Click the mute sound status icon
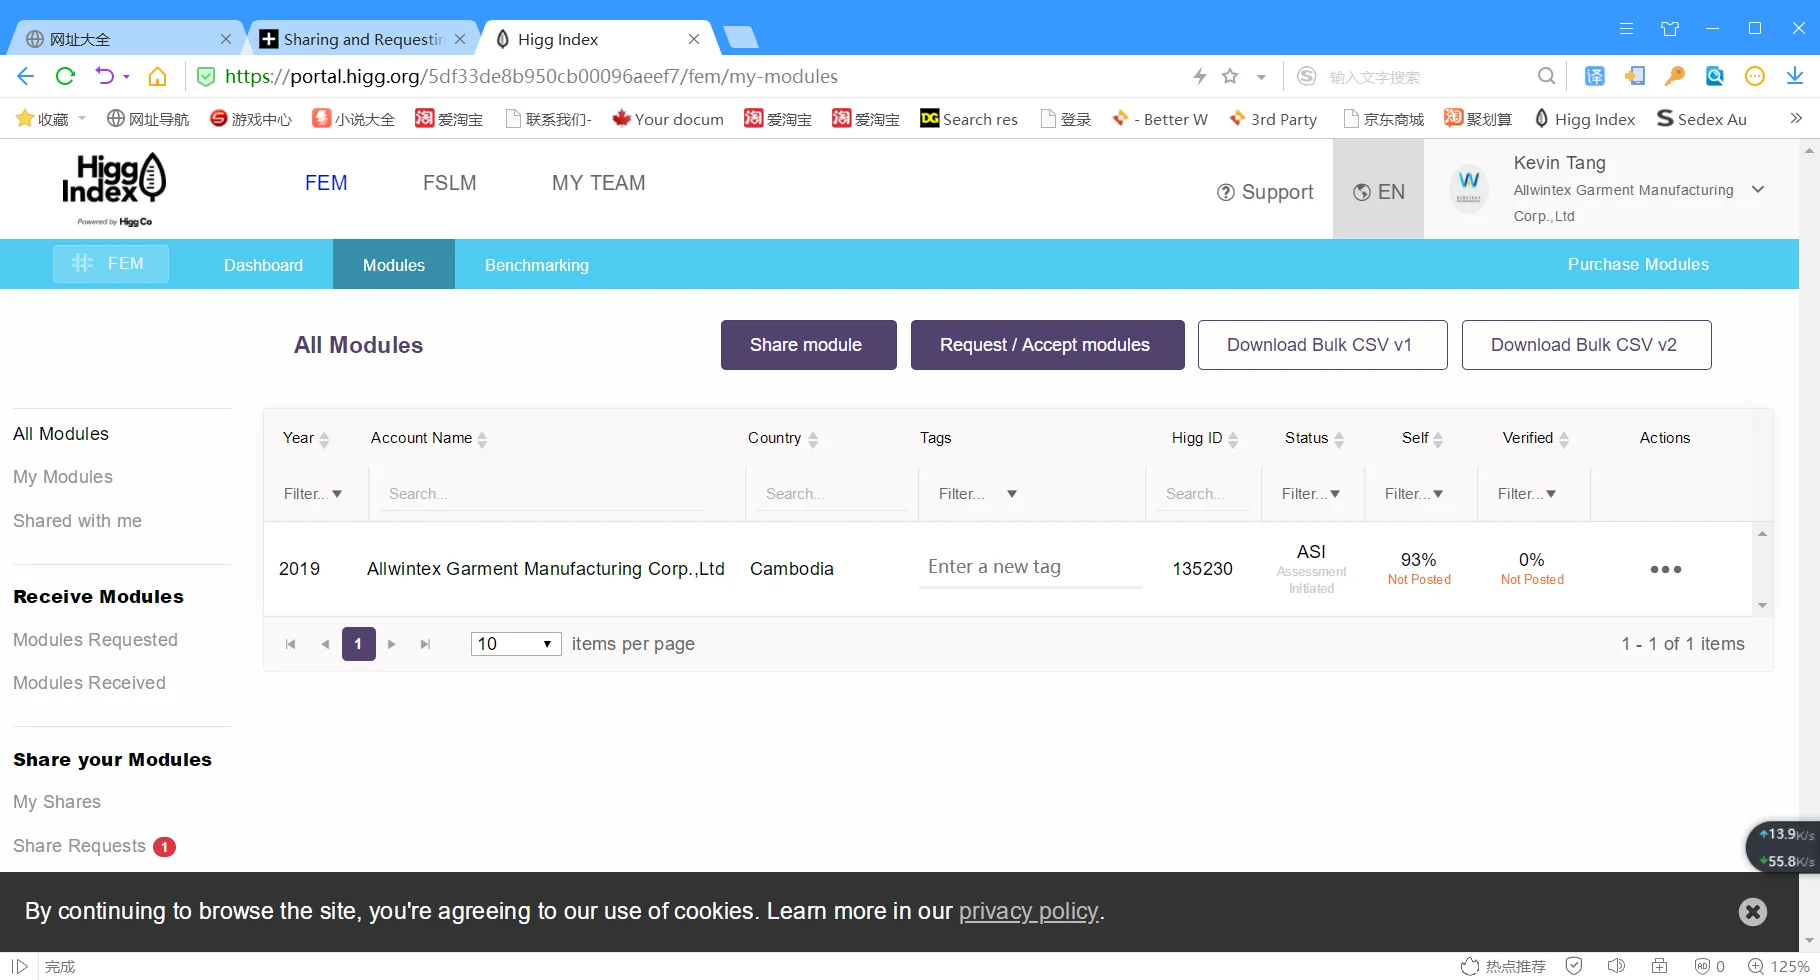This screenshot has height=980, width=1820. (x=1616, y=966)
